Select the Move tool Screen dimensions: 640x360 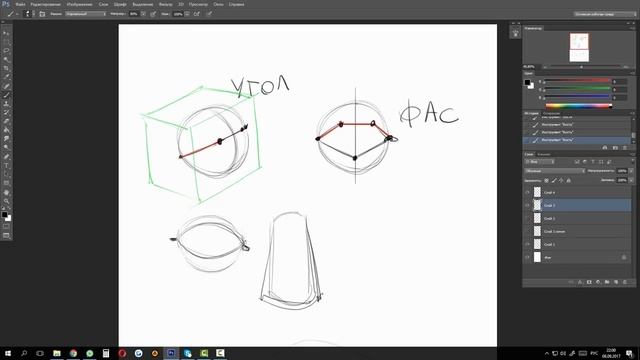coord(6,33)
